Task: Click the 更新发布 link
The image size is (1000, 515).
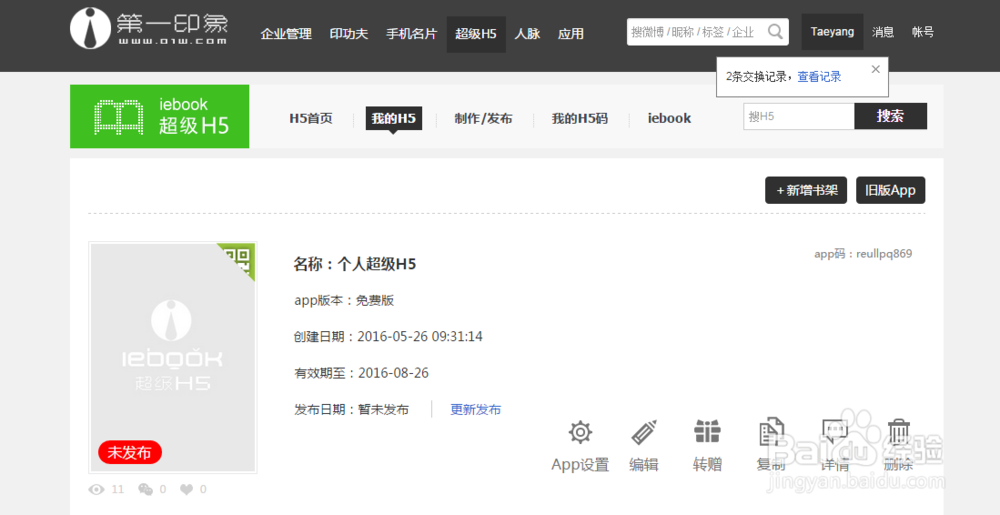Action: click(476, 410)
